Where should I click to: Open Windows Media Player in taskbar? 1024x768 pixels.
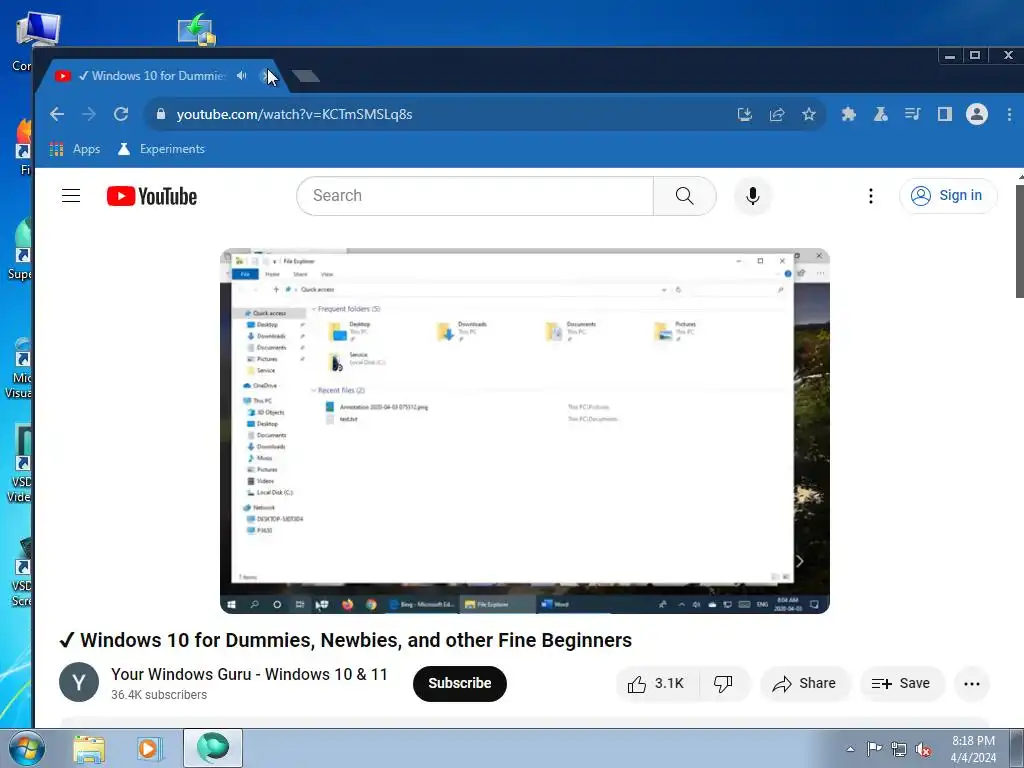(x=149, y=749)
